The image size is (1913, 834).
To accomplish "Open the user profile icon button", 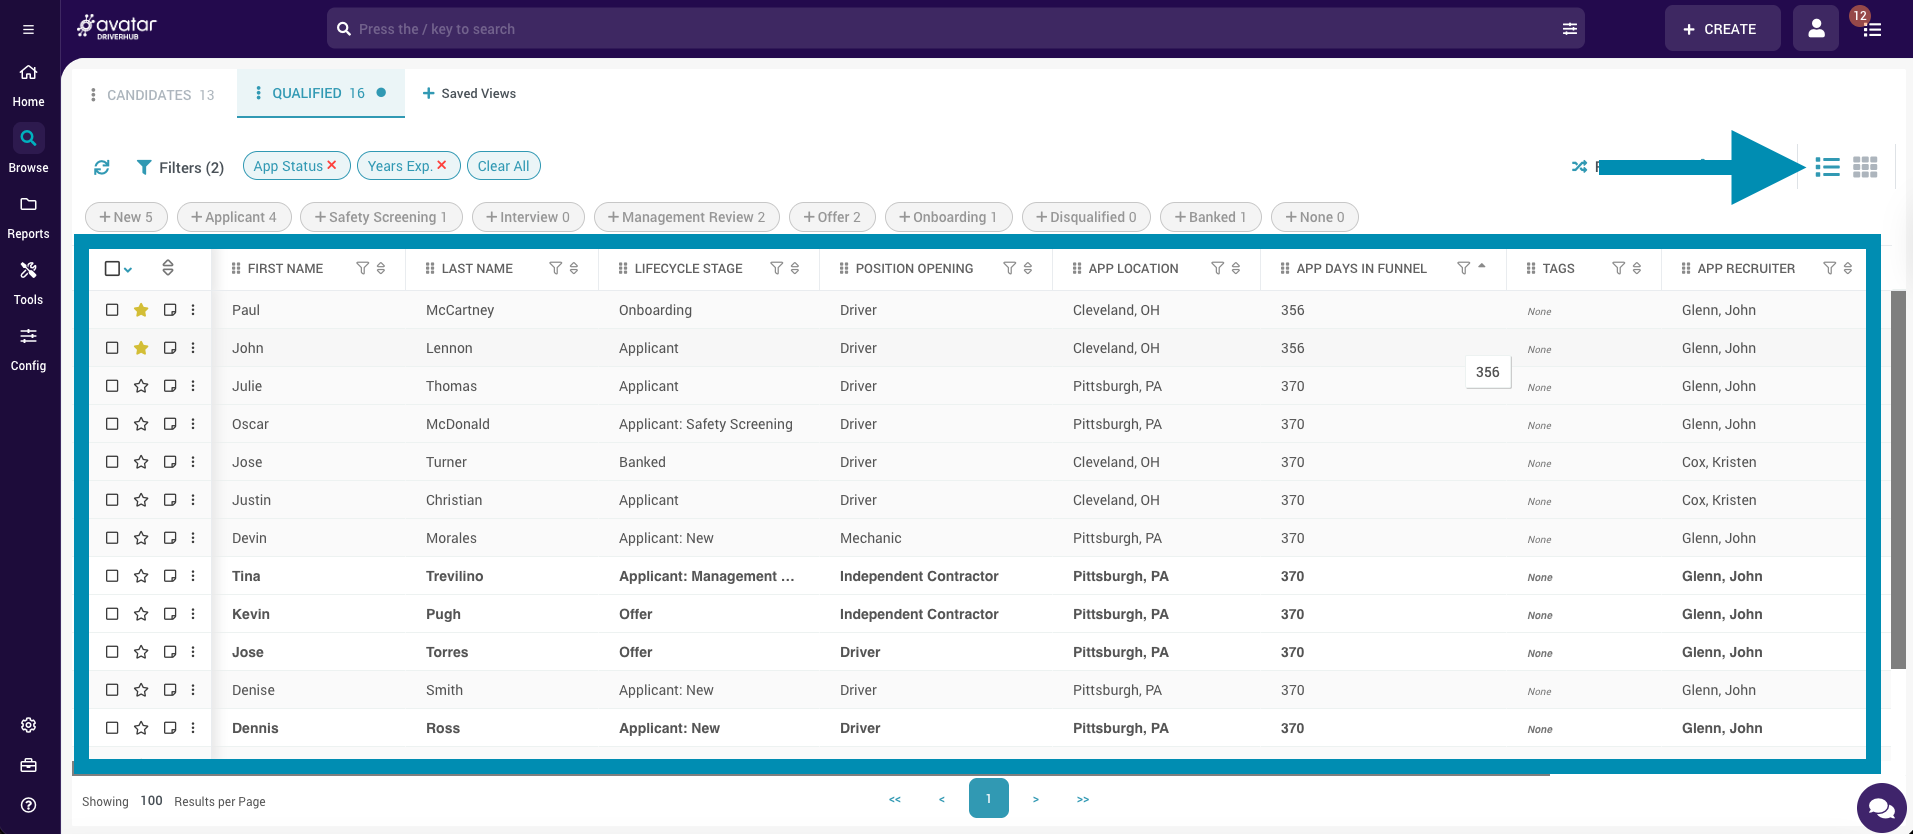I will [x=1815, y=29].
